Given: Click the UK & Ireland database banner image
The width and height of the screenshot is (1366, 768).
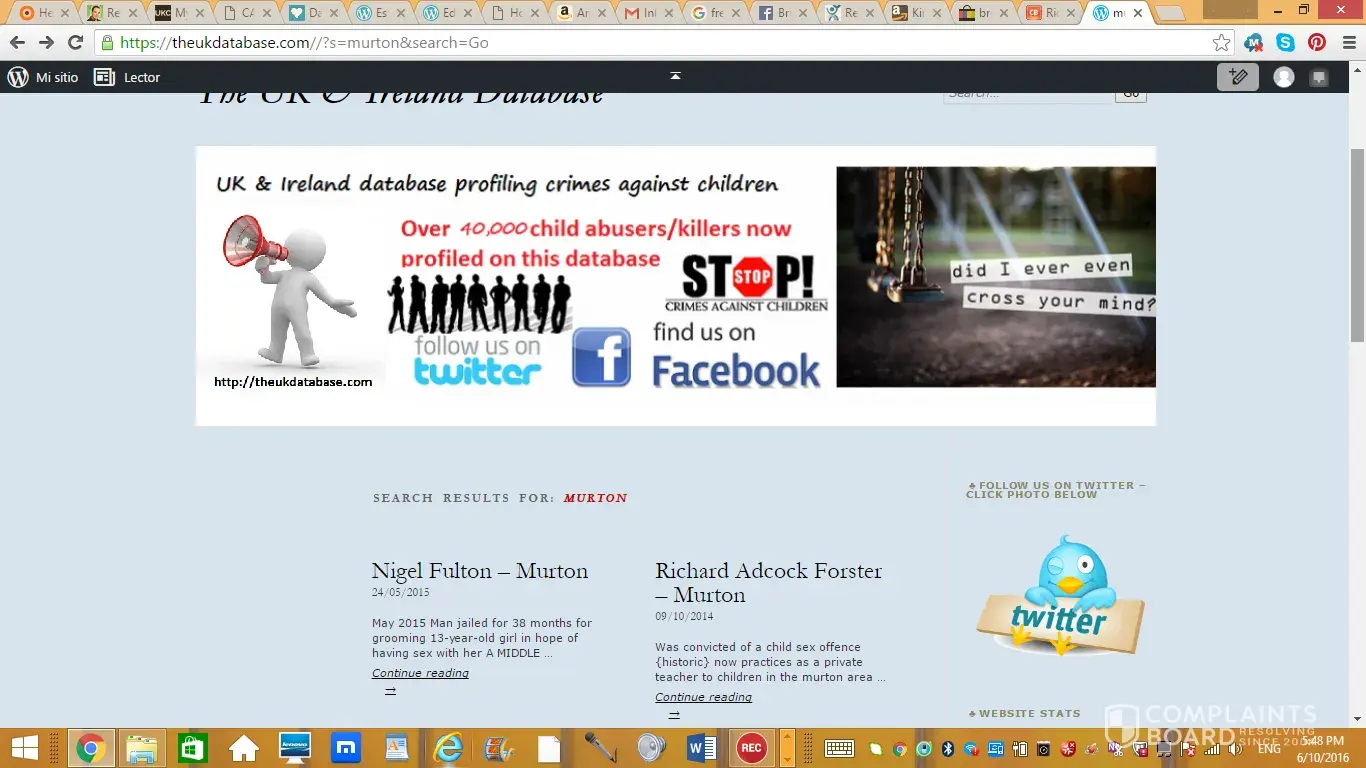Looking at the screenshot, I should click(676, 286).
